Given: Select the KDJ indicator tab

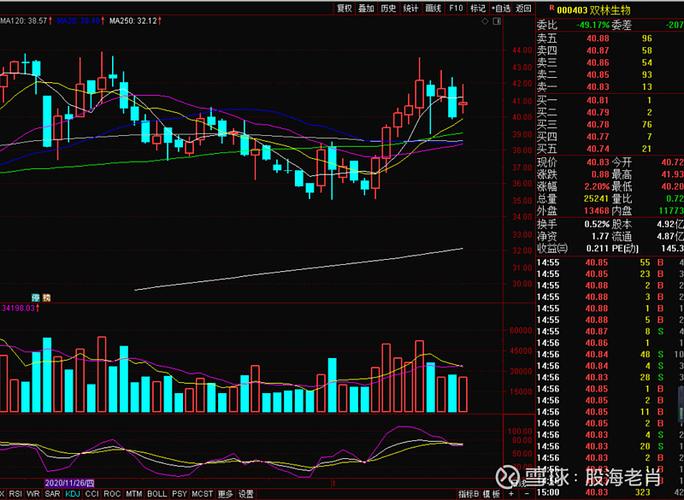Looking at the screenshot, I should 72,494.
